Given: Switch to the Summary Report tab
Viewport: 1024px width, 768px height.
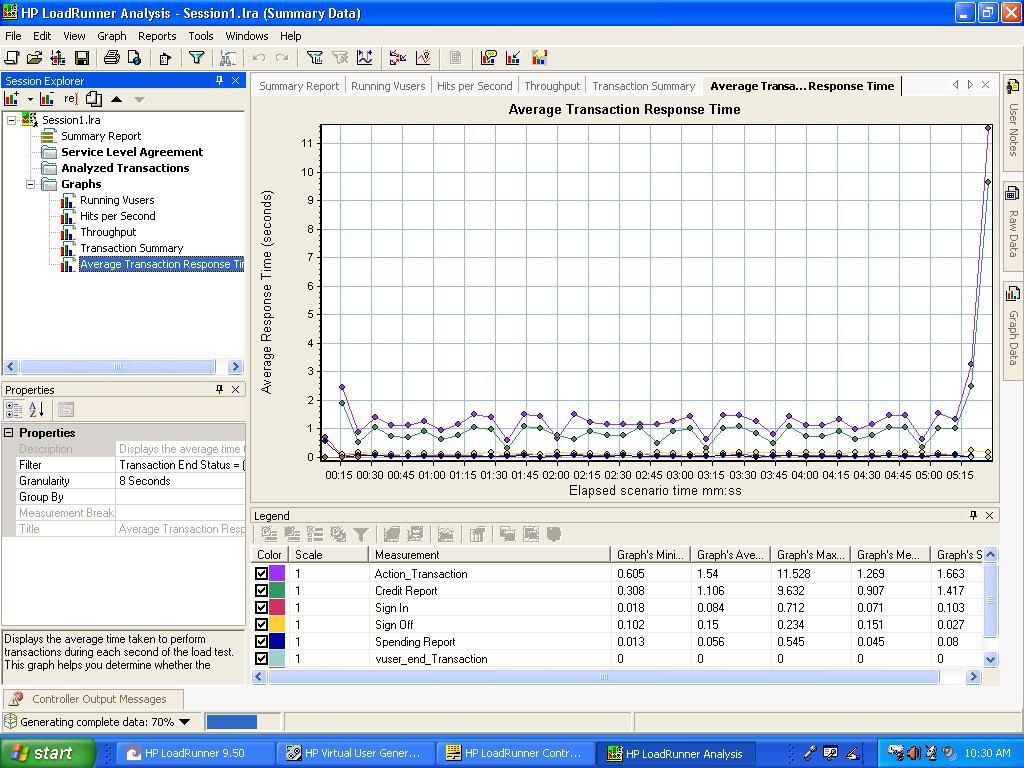Looking at the screenshot, I should click(299, 86).
